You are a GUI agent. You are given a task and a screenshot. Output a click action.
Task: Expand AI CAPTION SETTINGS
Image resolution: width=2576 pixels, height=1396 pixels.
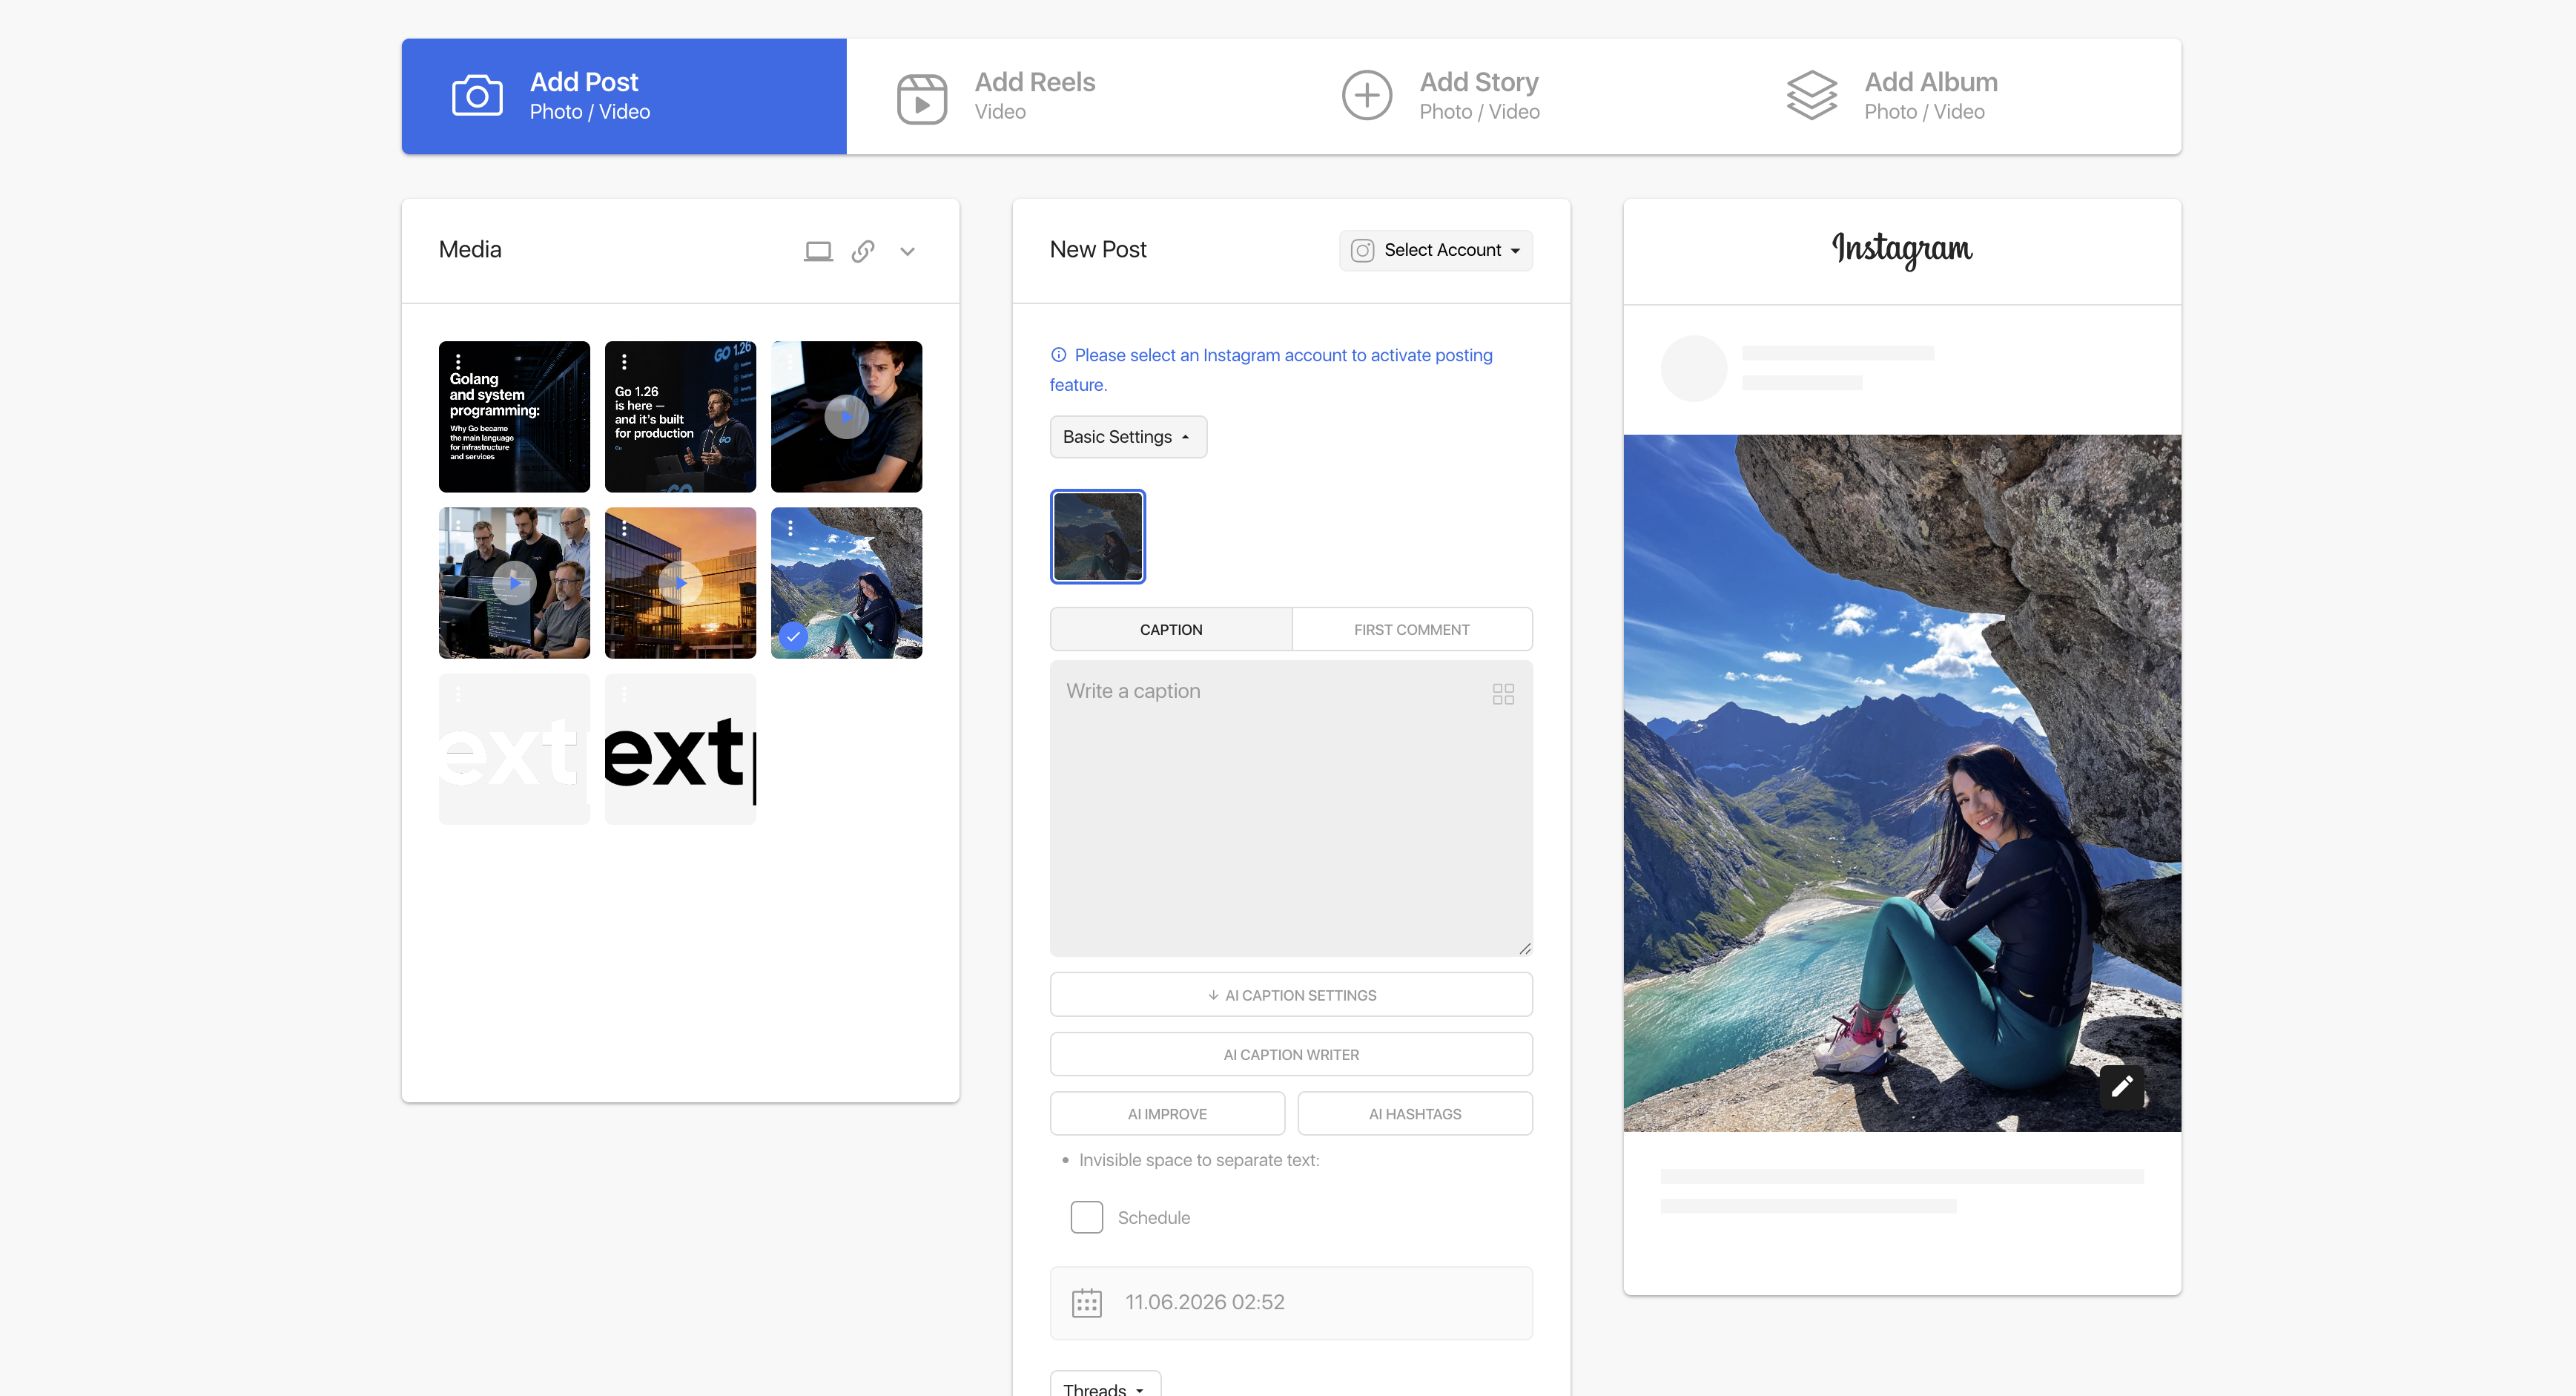1291,995
